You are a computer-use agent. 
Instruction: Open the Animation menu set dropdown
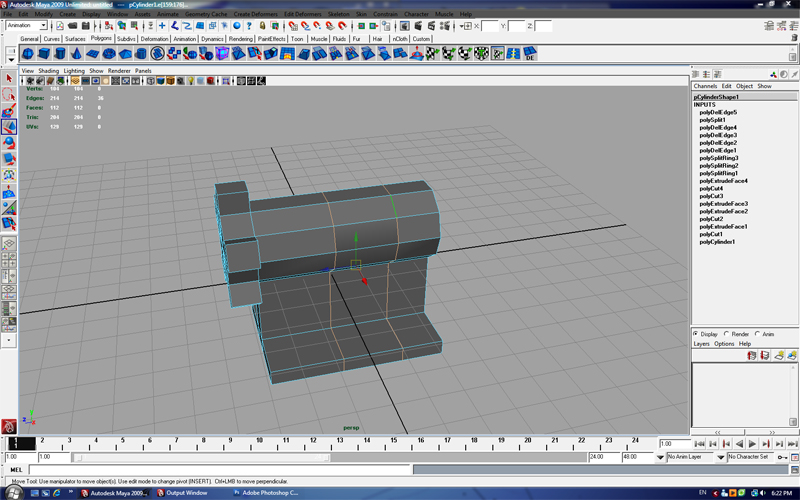[x=27, y=25]
